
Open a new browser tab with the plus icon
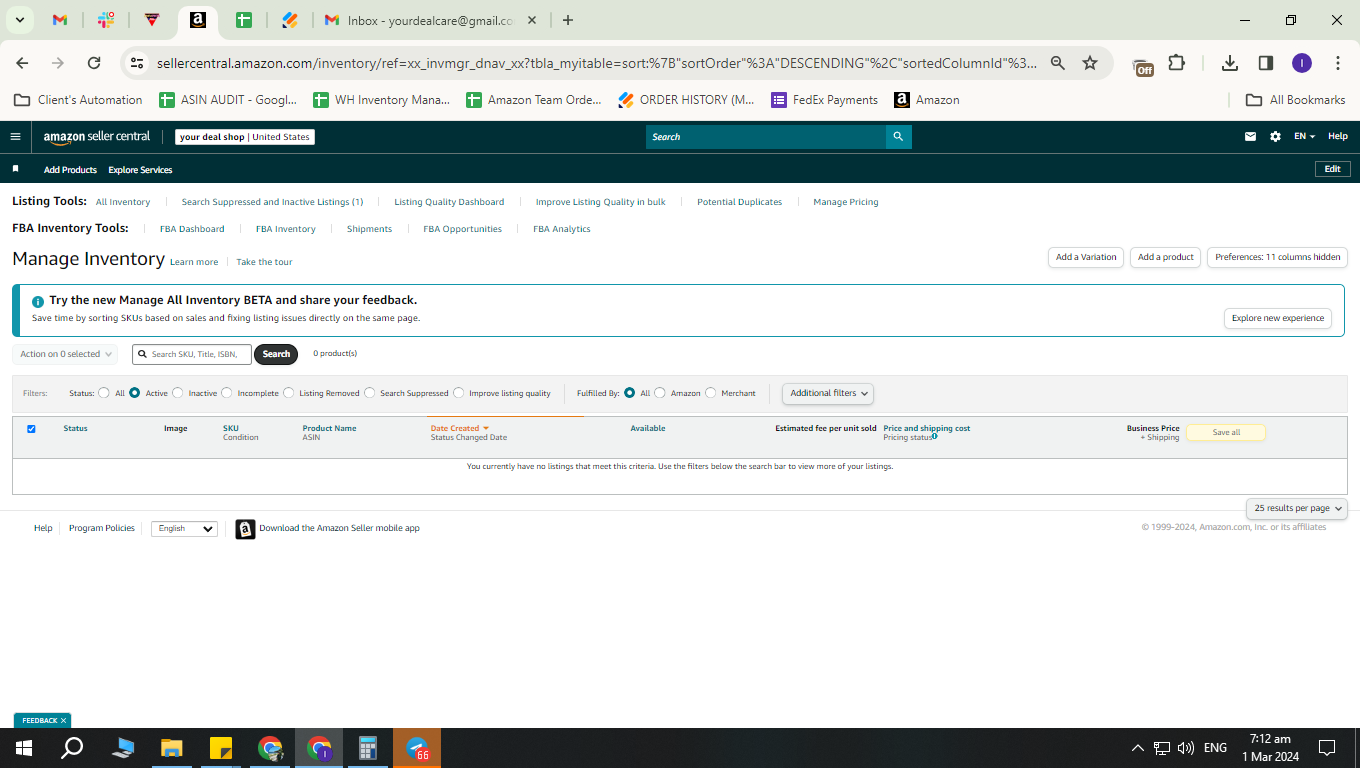pyautogui.click(x=568, y=20)
